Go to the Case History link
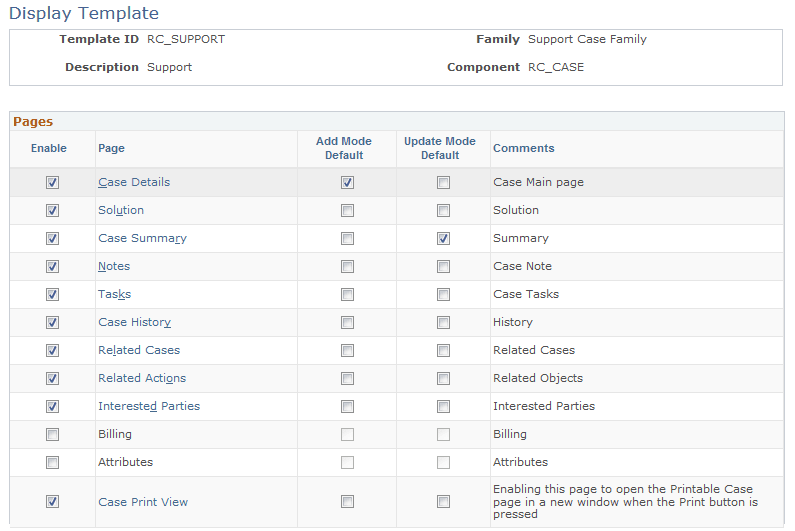This screenshot has width=795, height=531. 134,323
